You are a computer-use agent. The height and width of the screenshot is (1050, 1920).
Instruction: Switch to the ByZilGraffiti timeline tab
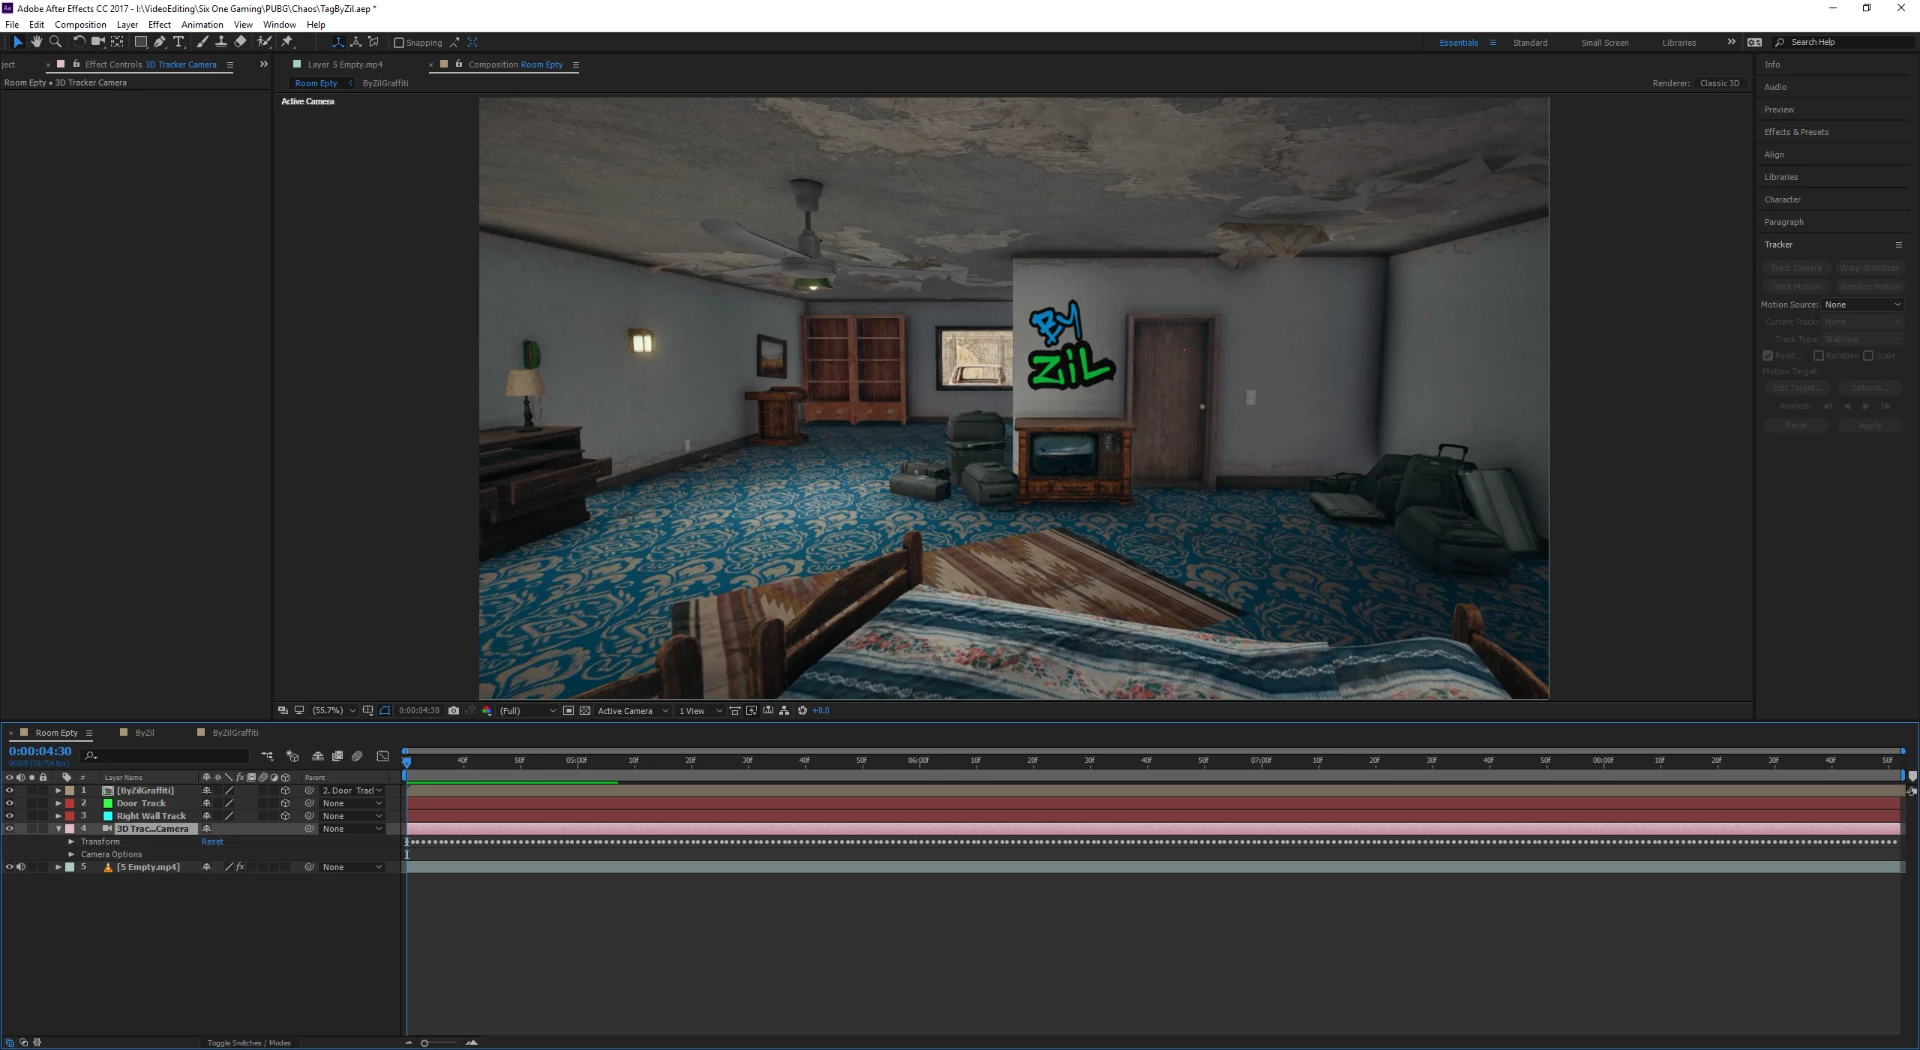click(x=235, y=733)
